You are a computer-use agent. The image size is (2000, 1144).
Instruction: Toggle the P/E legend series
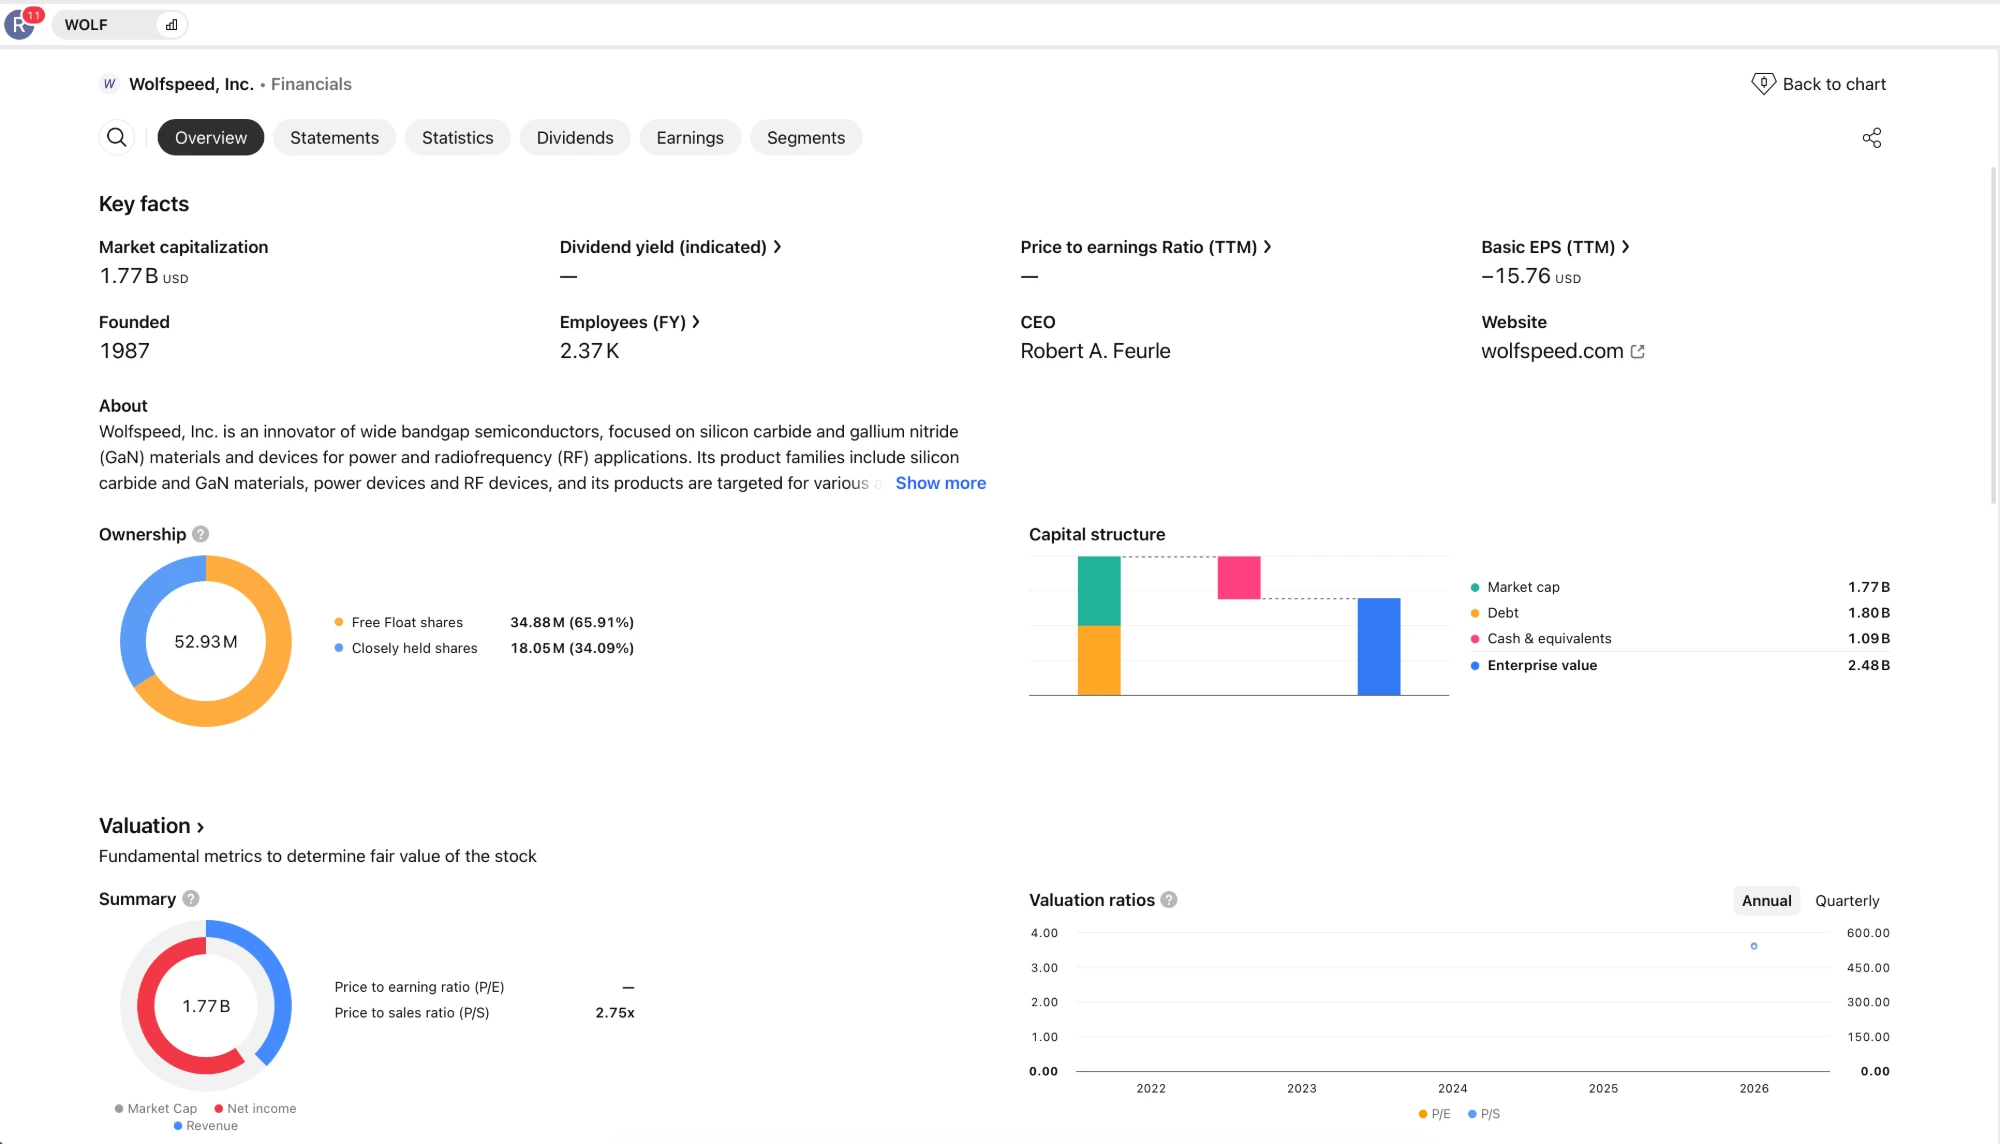pos(1434,1114)
